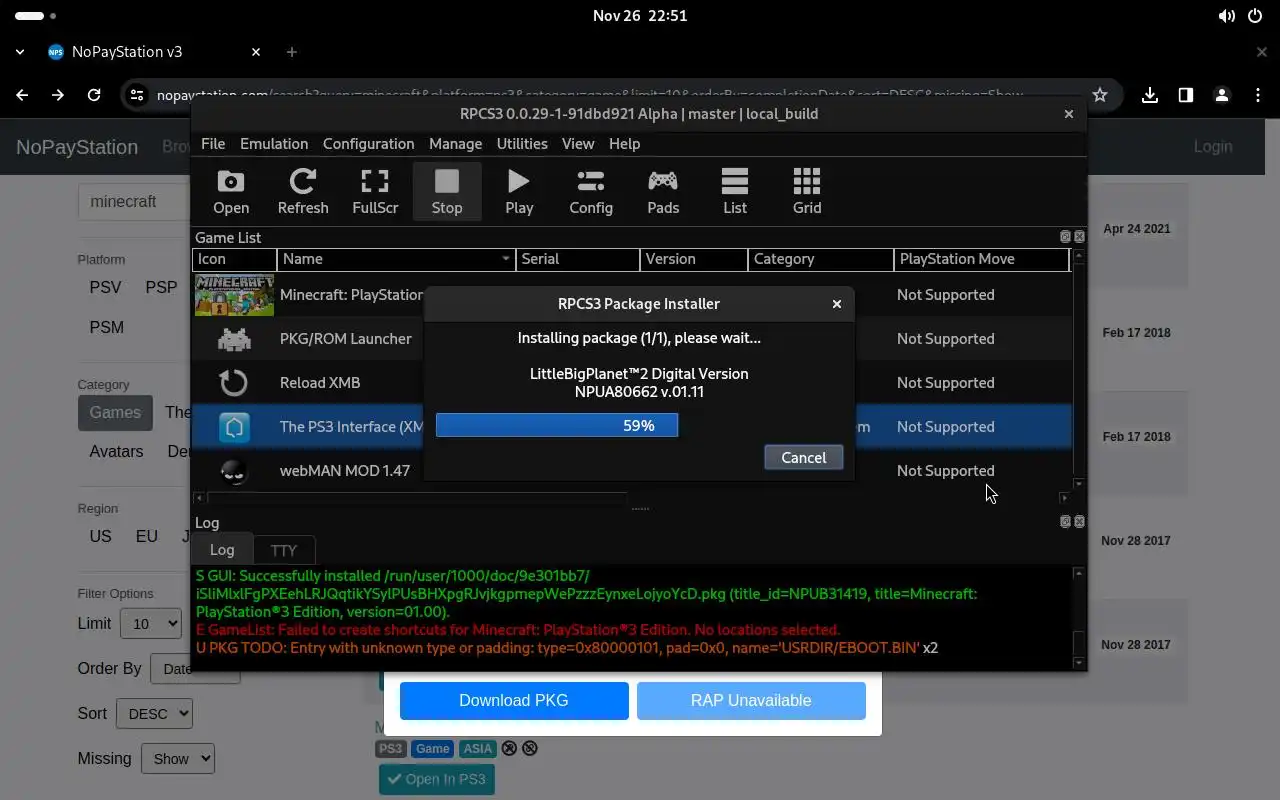Reload the NoPayStation page
Screen dimensions: 1280x800
(94, 95)
